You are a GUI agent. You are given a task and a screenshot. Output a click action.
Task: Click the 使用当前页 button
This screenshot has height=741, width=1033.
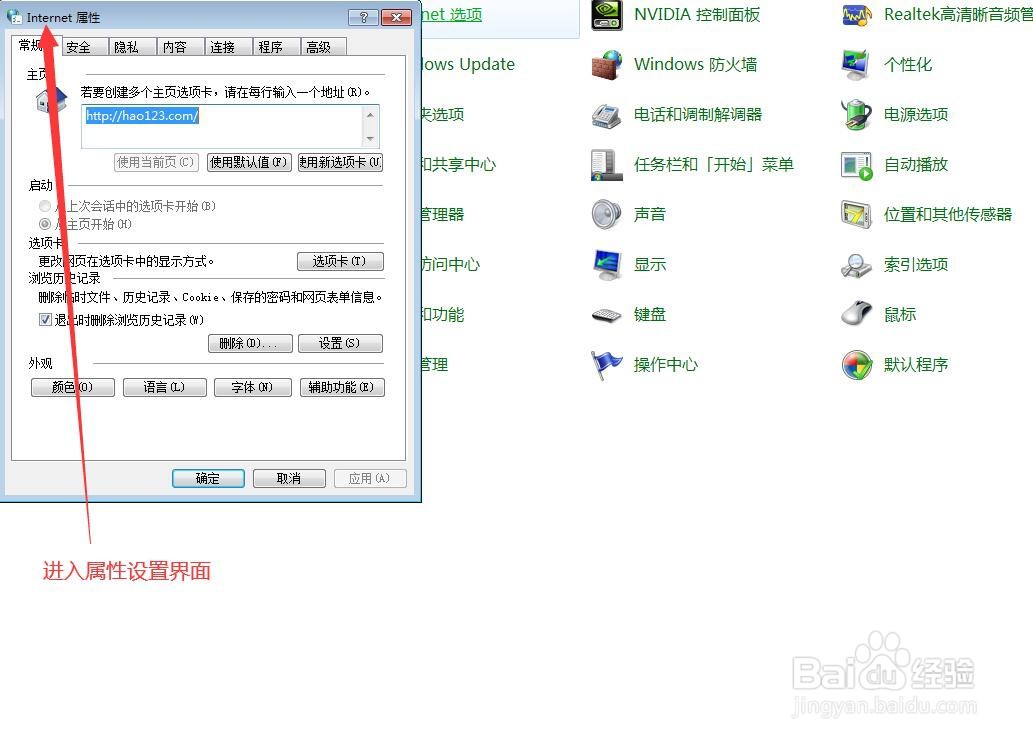(x=156, y=162)
